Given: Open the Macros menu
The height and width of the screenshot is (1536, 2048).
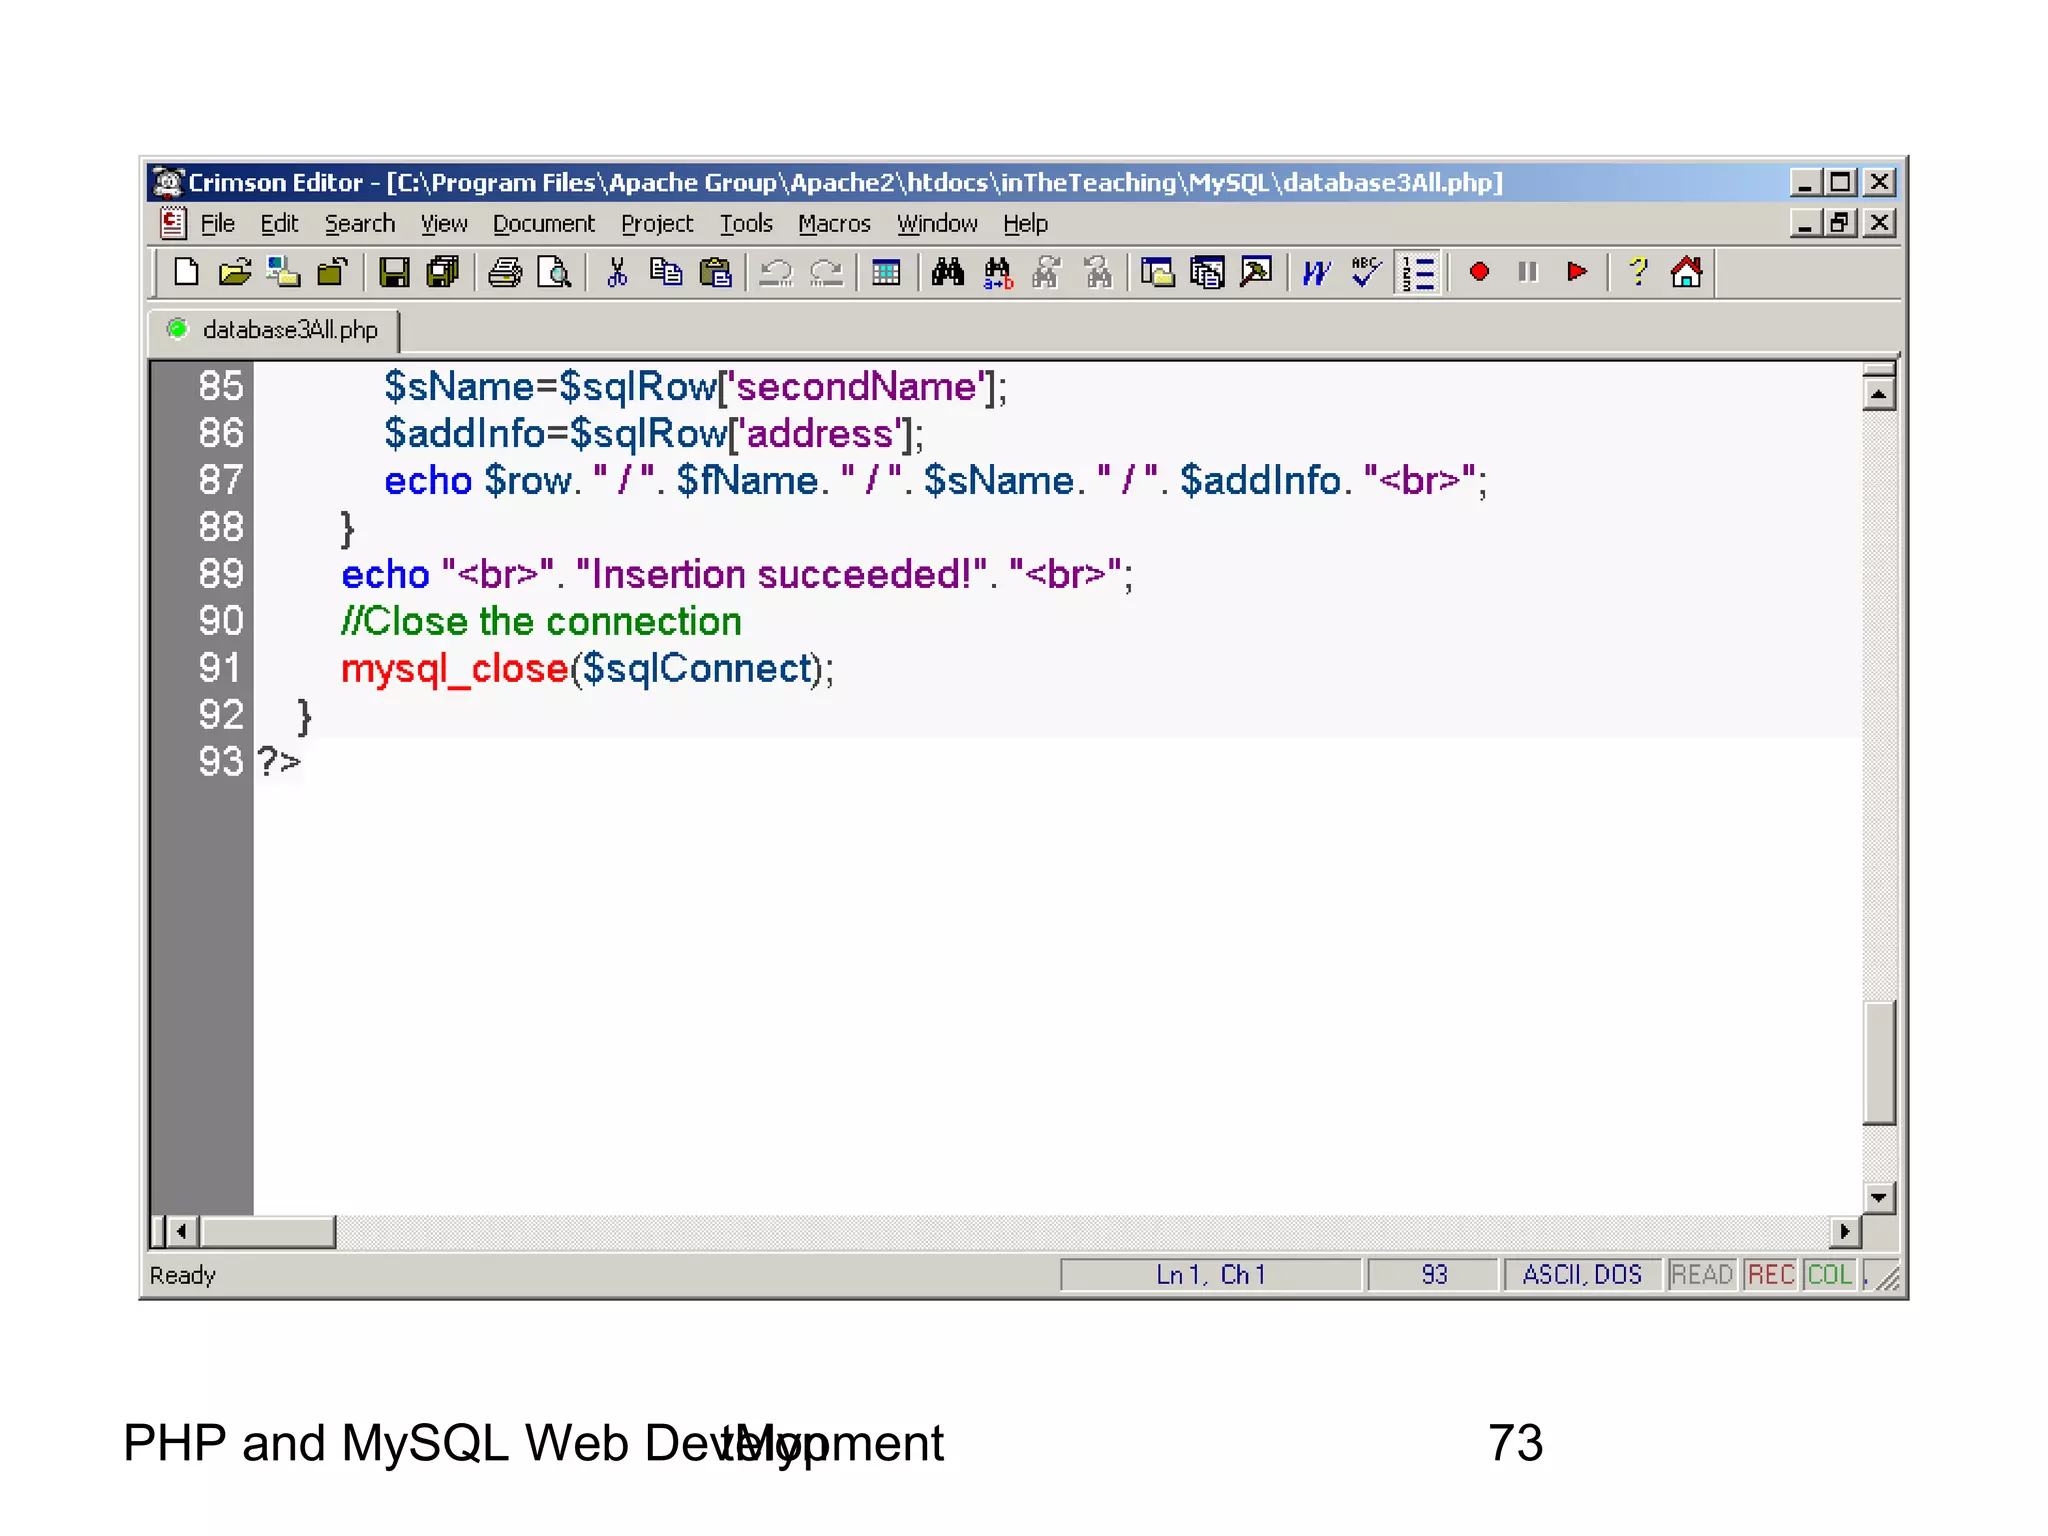Looking at the screenshot, I should [x=834, y=224].
